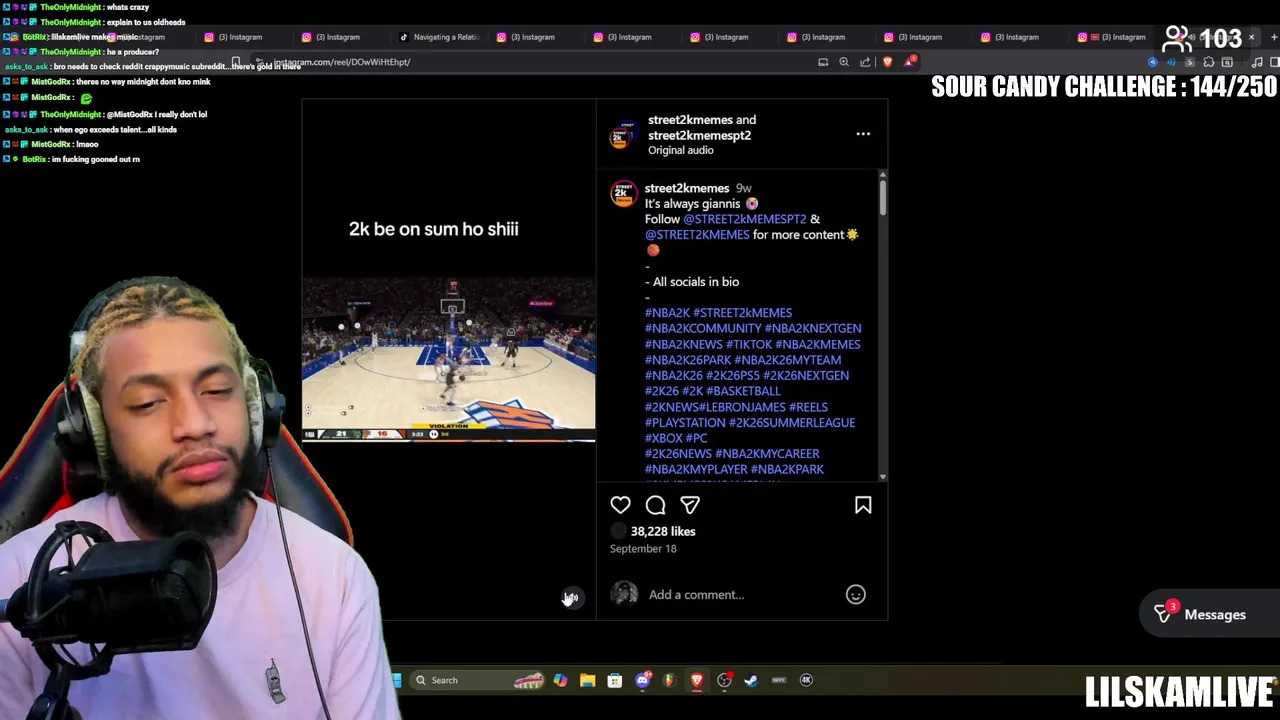The width and height of the screenshot is (1280, 720).
Task: Click the Brave Shields lion icon
Action: [x=887, y=62]
